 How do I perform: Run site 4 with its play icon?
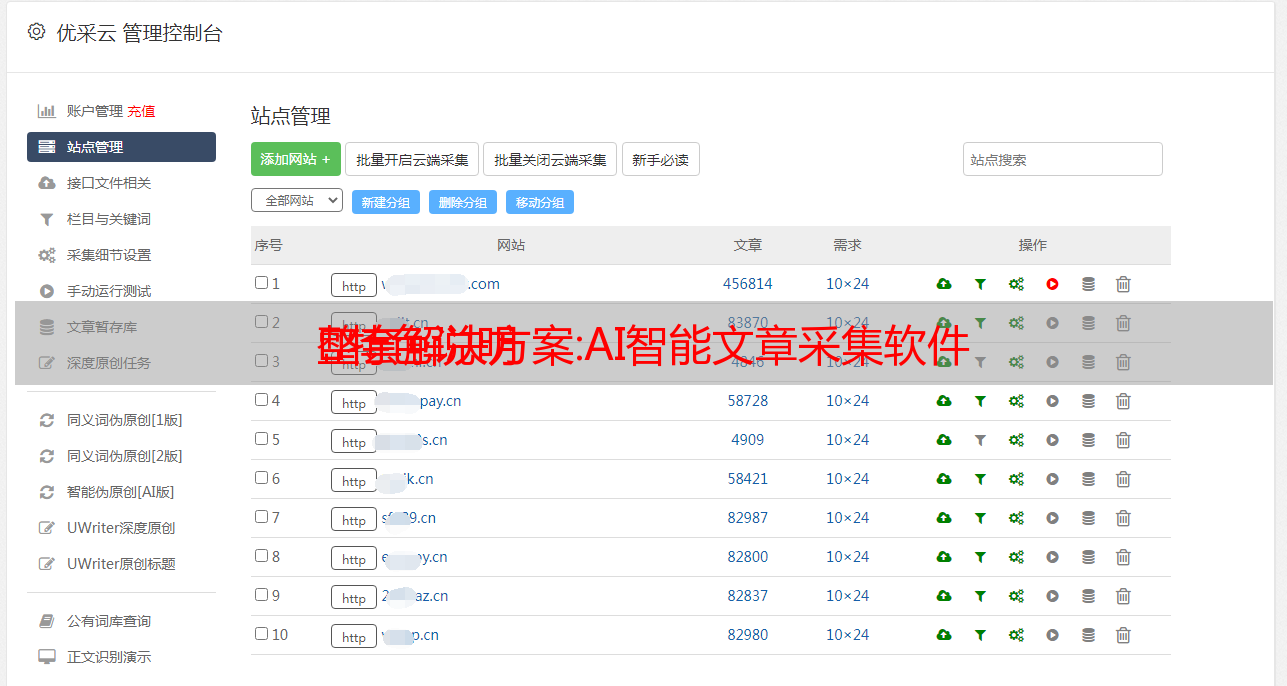pos(1052,401)
